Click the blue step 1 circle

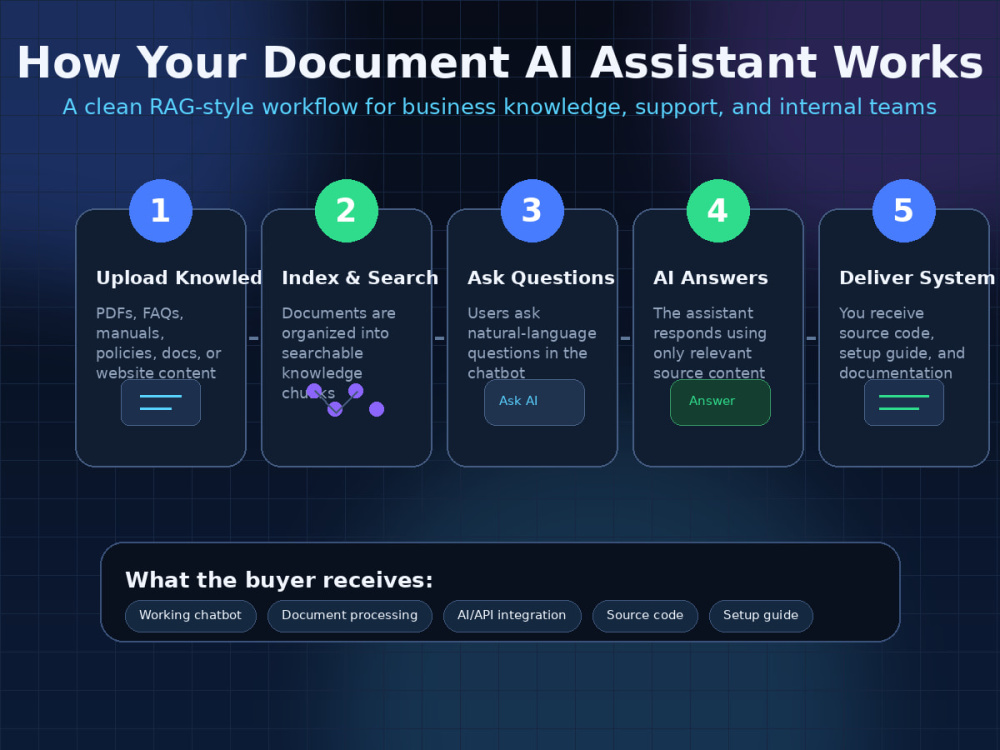(x=161, y=210)
